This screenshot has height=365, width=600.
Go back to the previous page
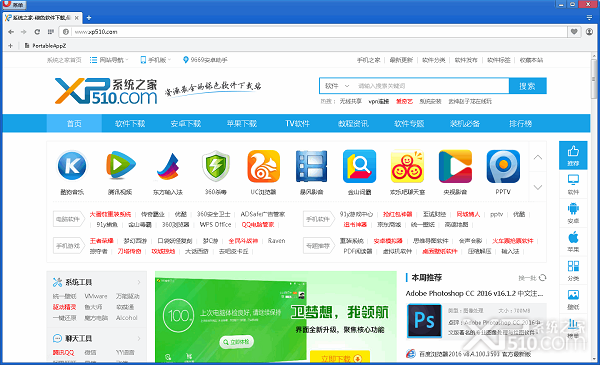coord(11,32)
